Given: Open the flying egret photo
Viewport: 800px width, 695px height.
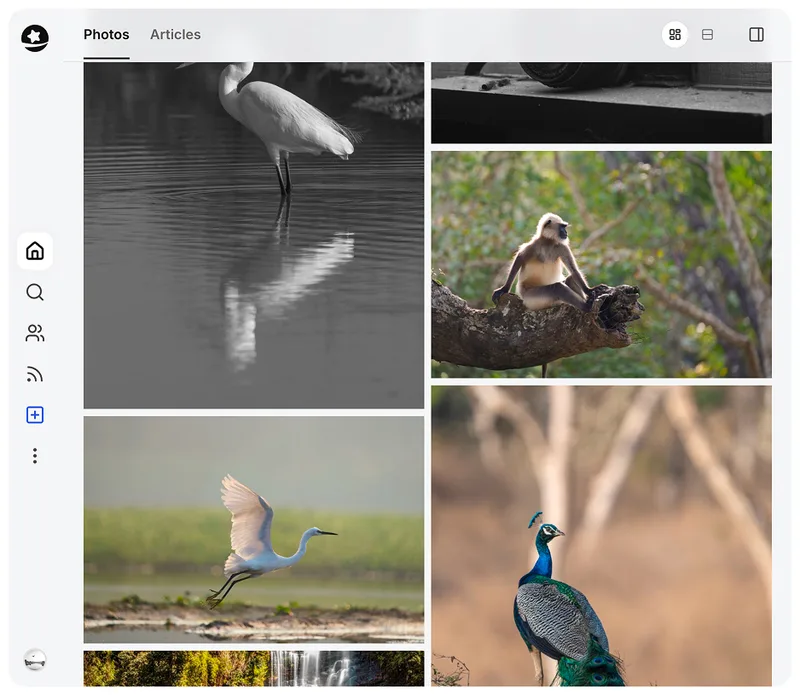Looking at the screenshot, I should pos(254,530).
